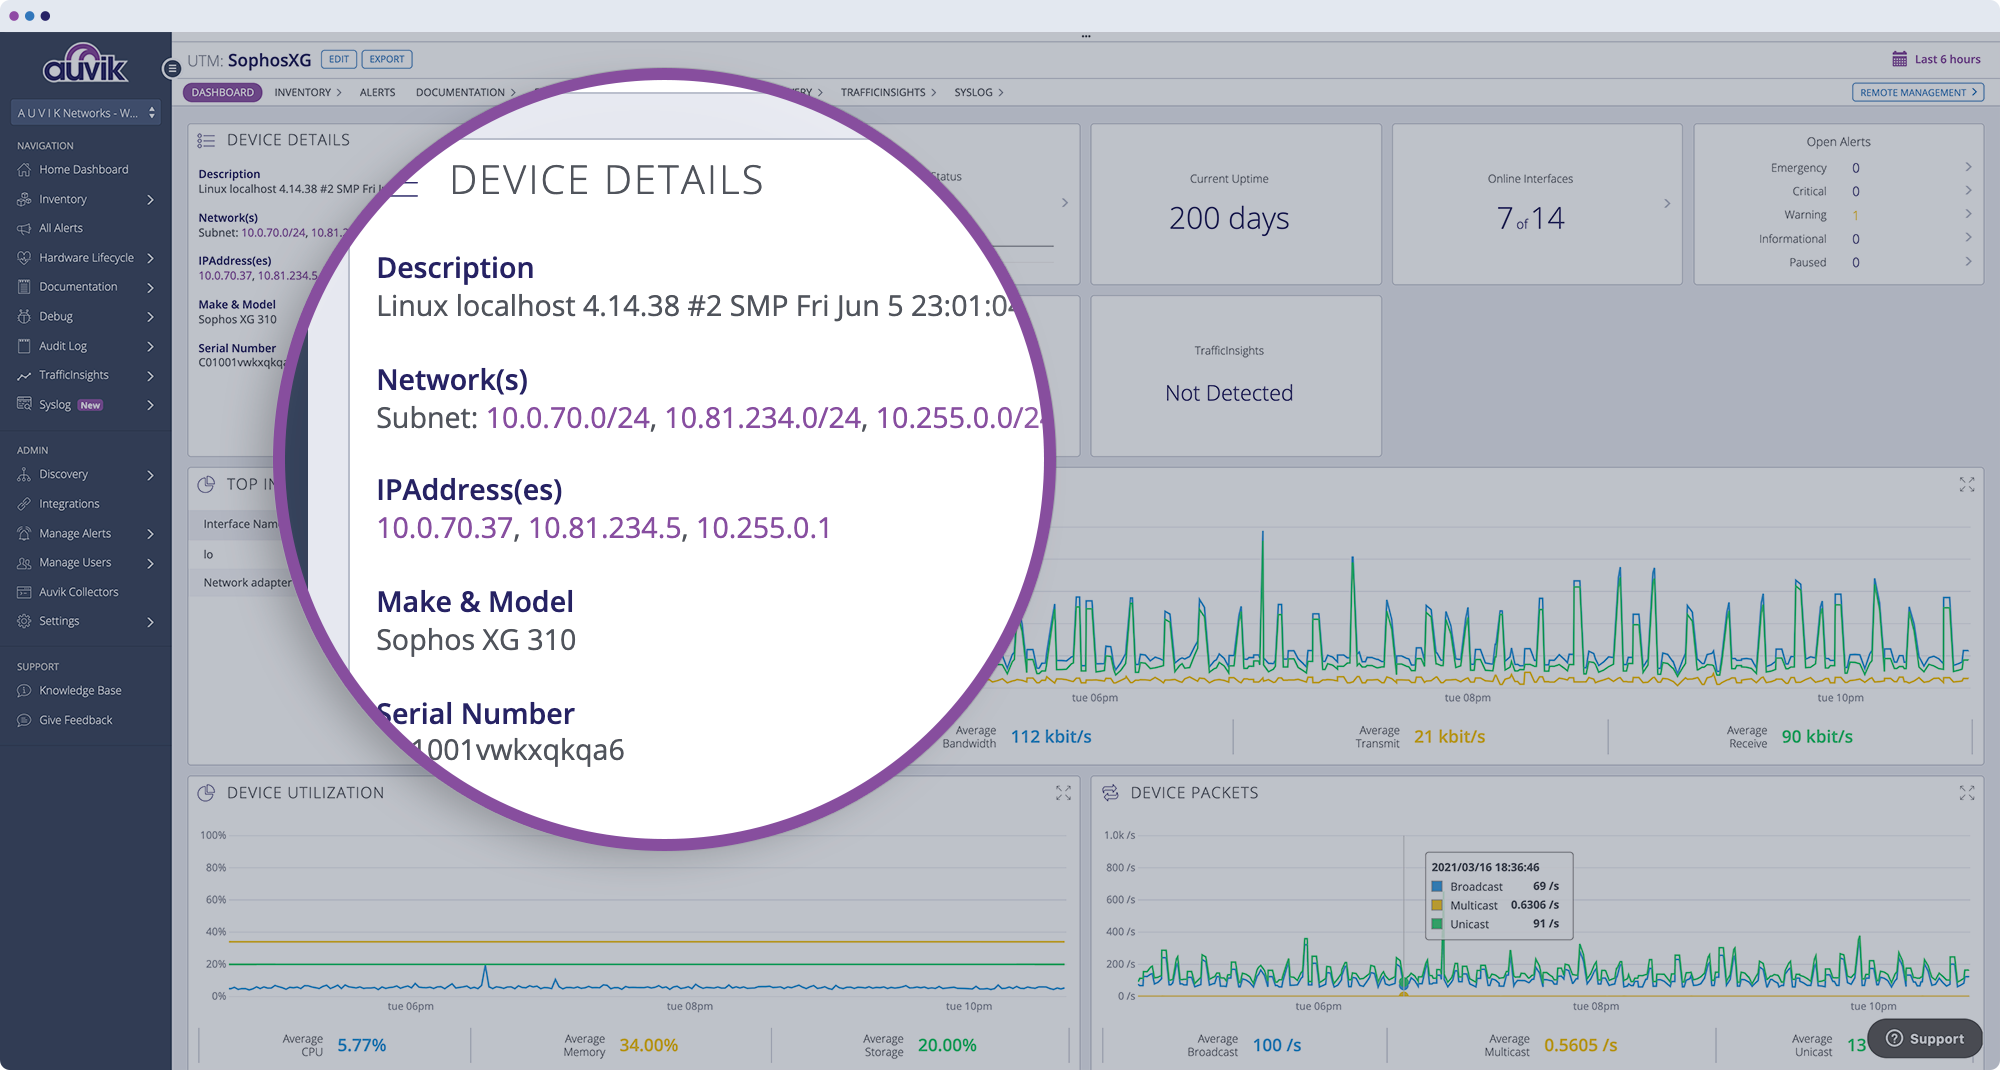Screen dimensions: 2000x1070
Task: Open the Alerts top tab
Action: pos(378,92)
